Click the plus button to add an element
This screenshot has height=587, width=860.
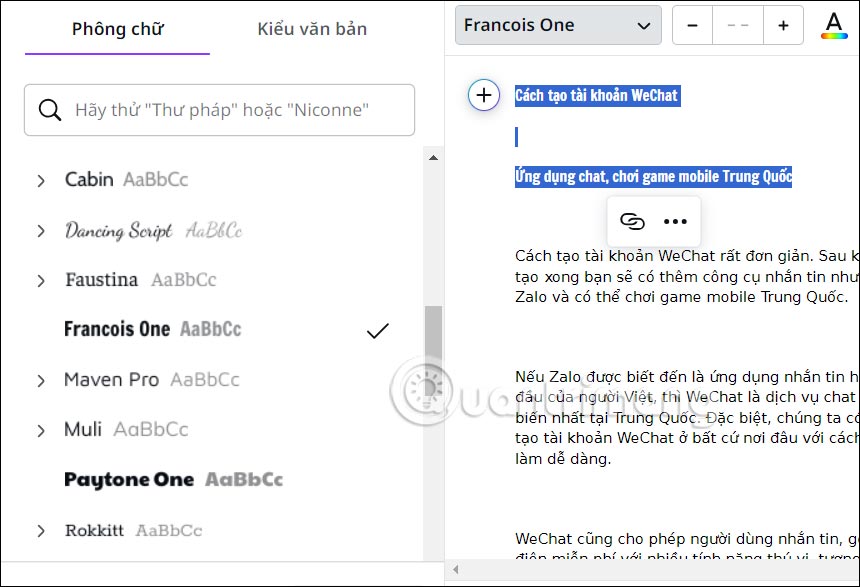(484, 95)
